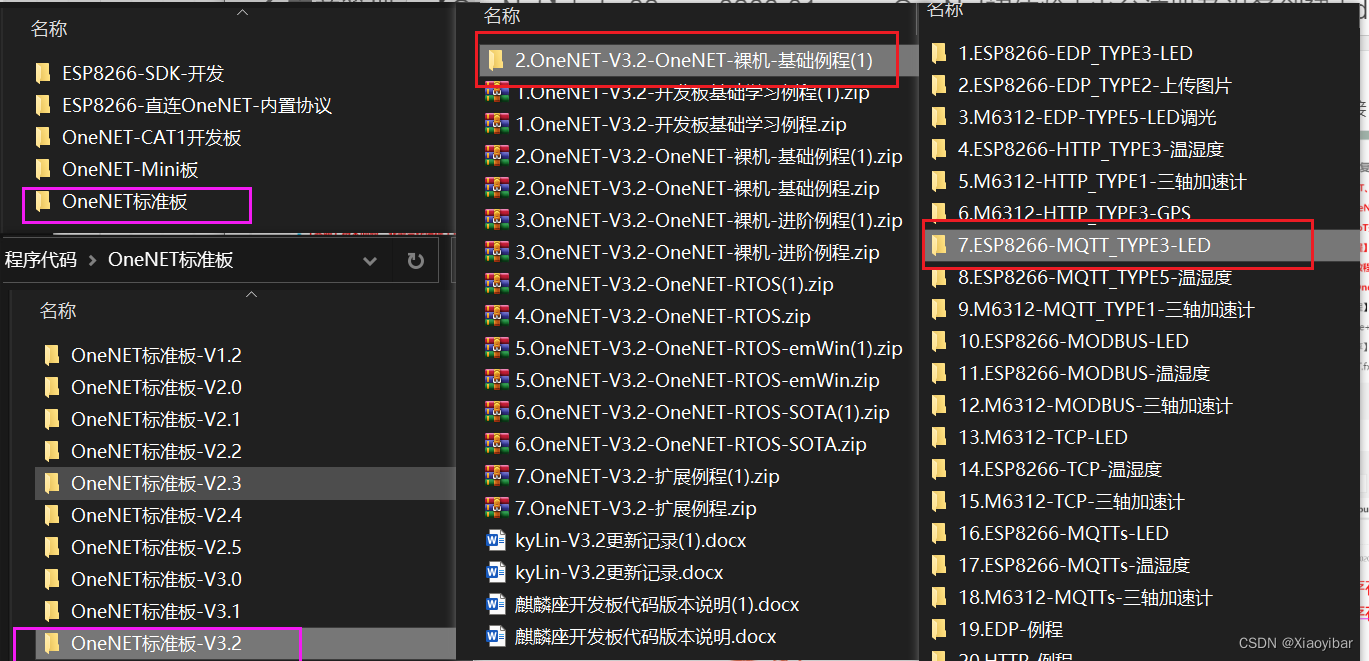Select 2.OneNET-V3.2-OneNET-裸机-基础例程.zip file name
The height and width of the screenshot is (661, 1369).
697,188
